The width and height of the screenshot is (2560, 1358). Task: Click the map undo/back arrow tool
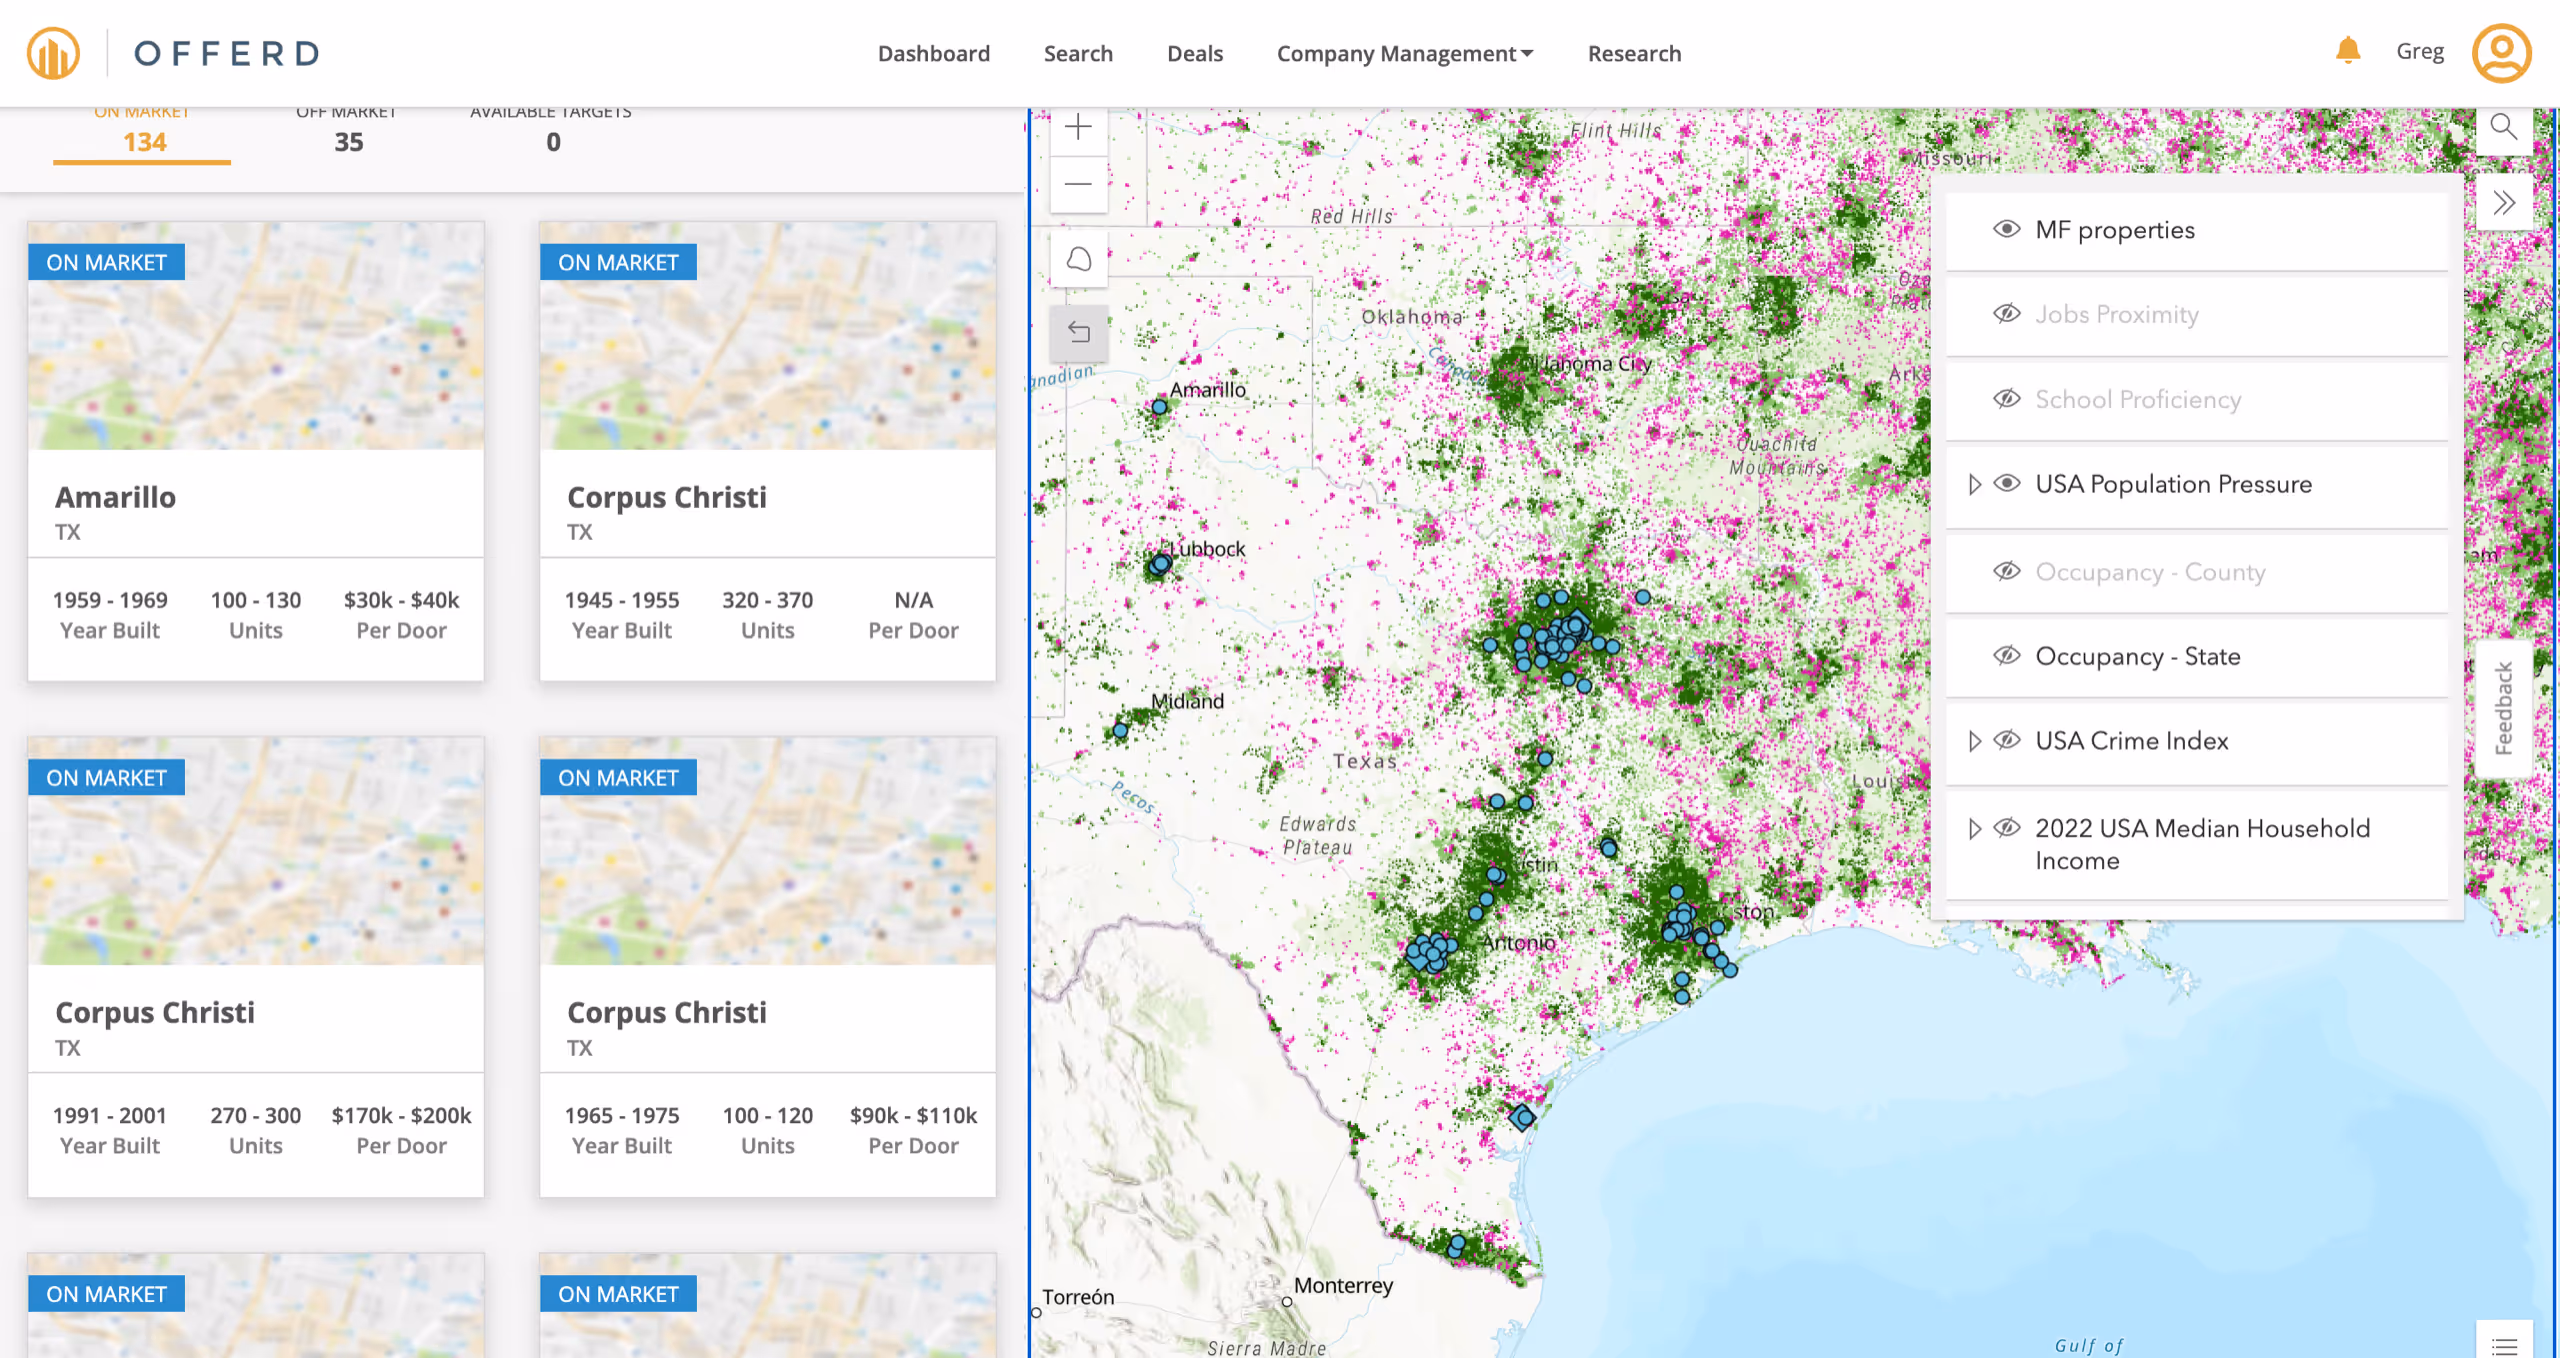1078,332
